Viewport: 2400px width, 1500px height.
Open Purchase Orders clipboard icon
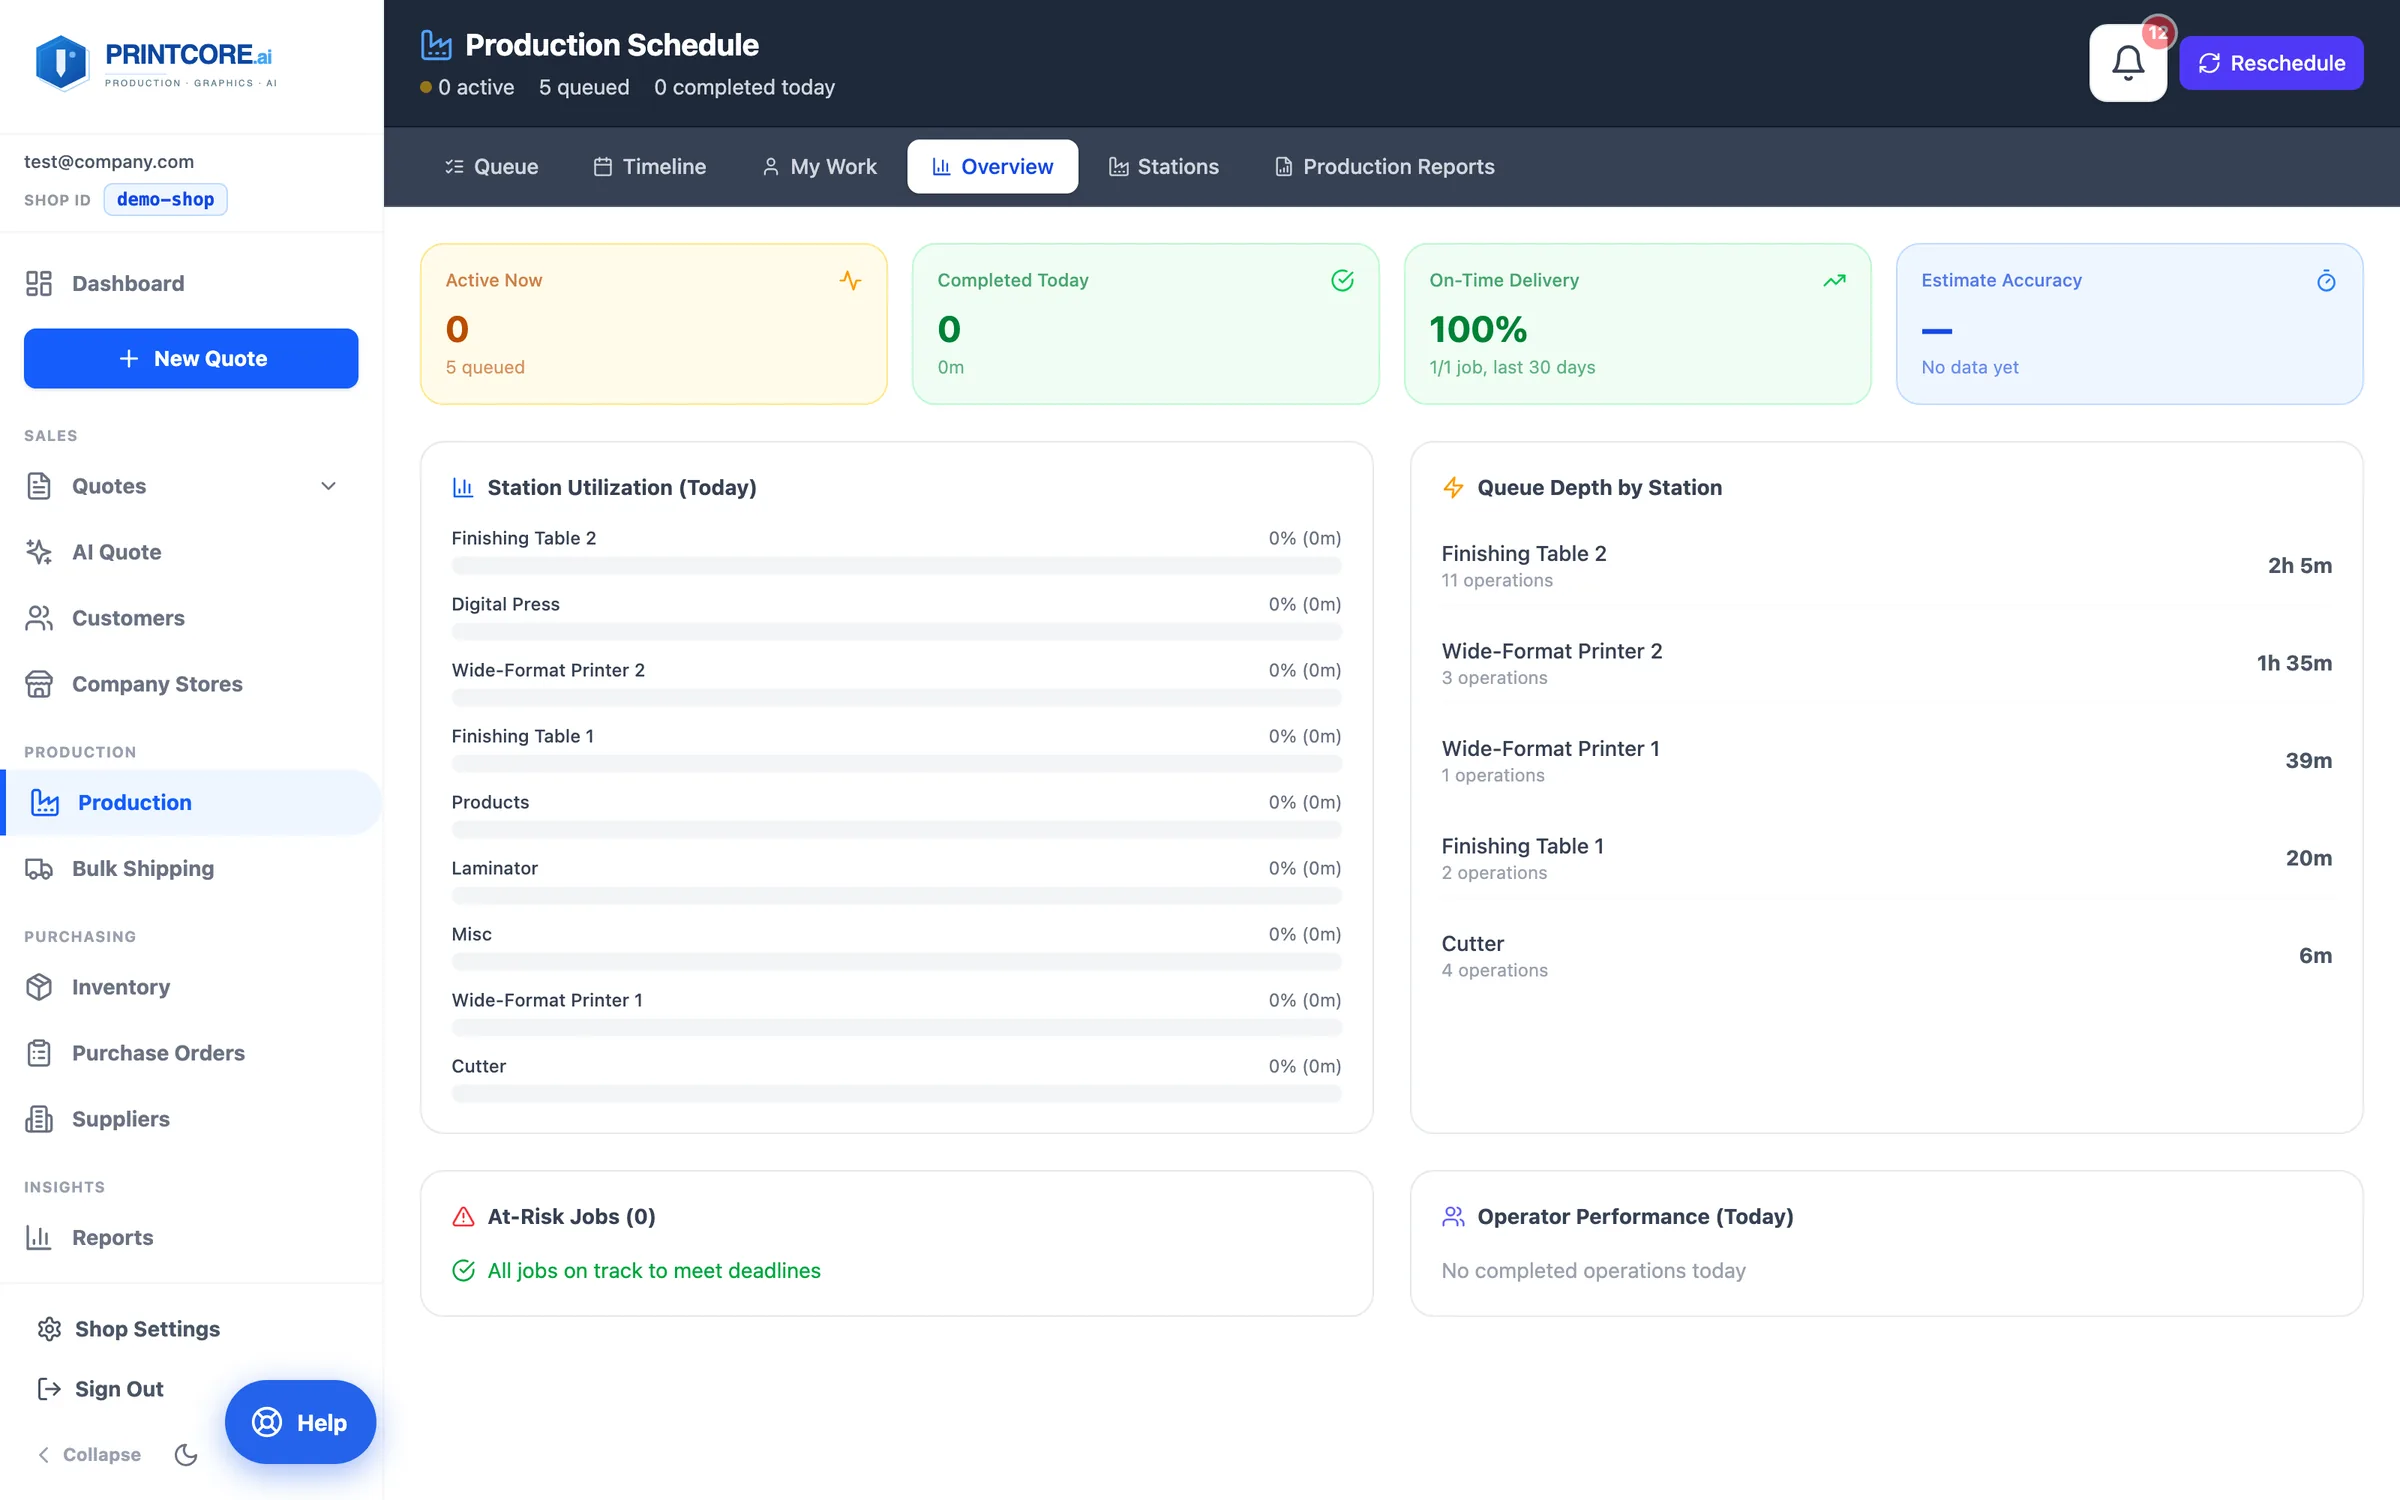pos(39,1053)
